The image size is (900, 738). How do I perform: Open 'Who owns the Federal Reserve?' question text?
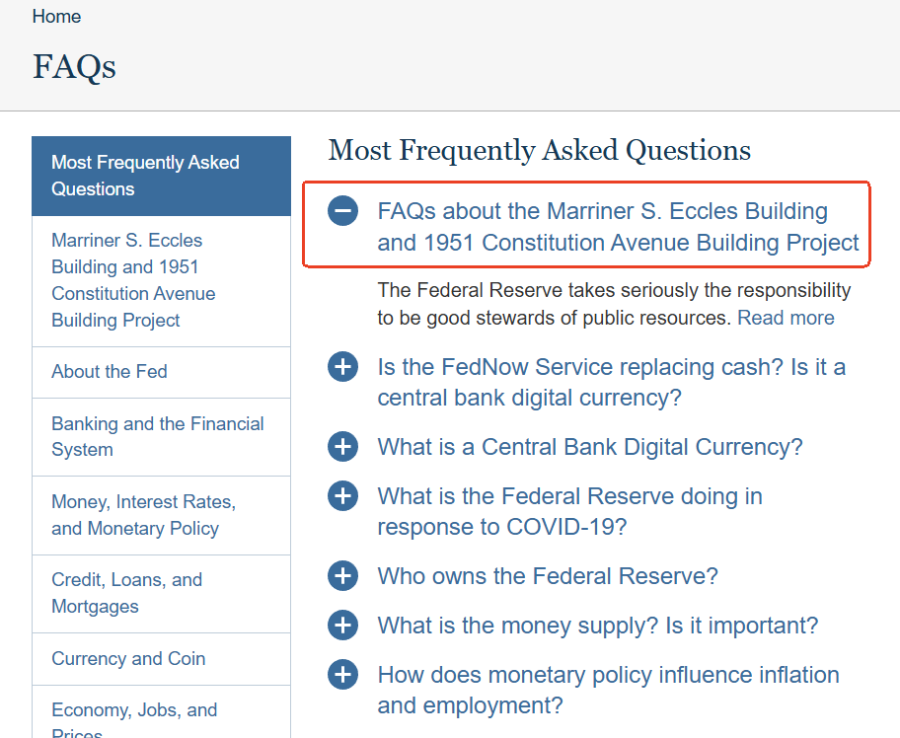(548, 576)
